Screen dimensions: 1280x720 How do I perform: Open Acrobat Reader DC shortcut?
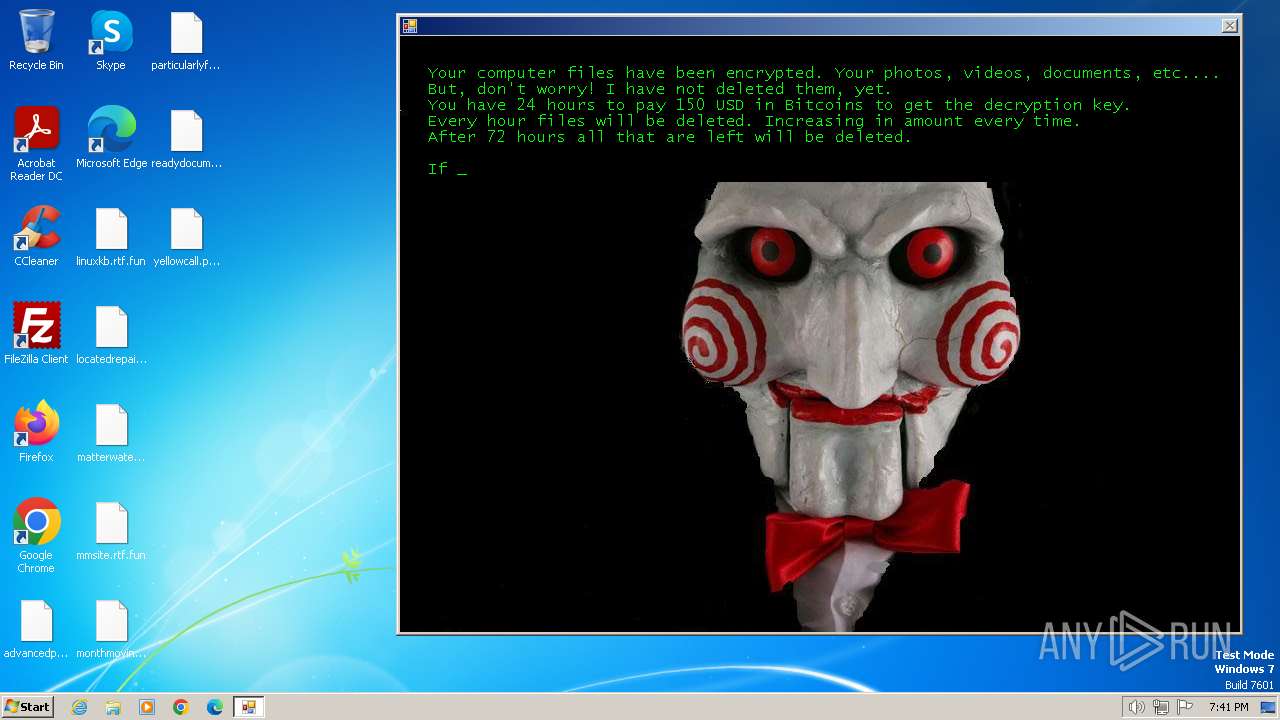[36, 144]
